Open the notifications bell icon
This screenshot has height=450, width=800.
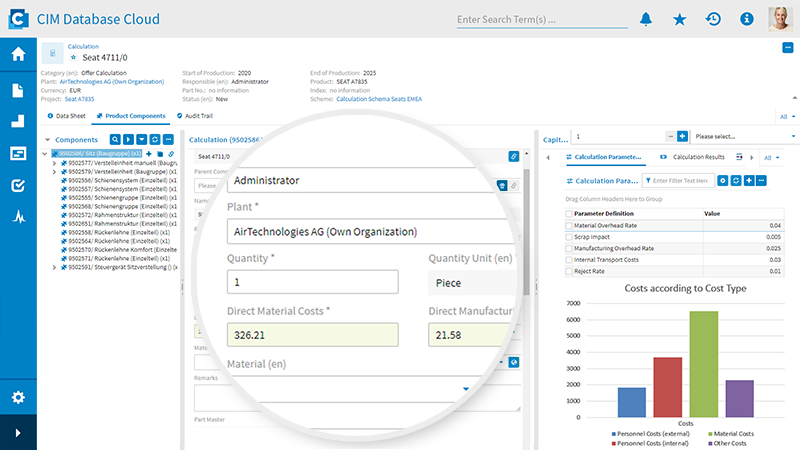[646, 19]
